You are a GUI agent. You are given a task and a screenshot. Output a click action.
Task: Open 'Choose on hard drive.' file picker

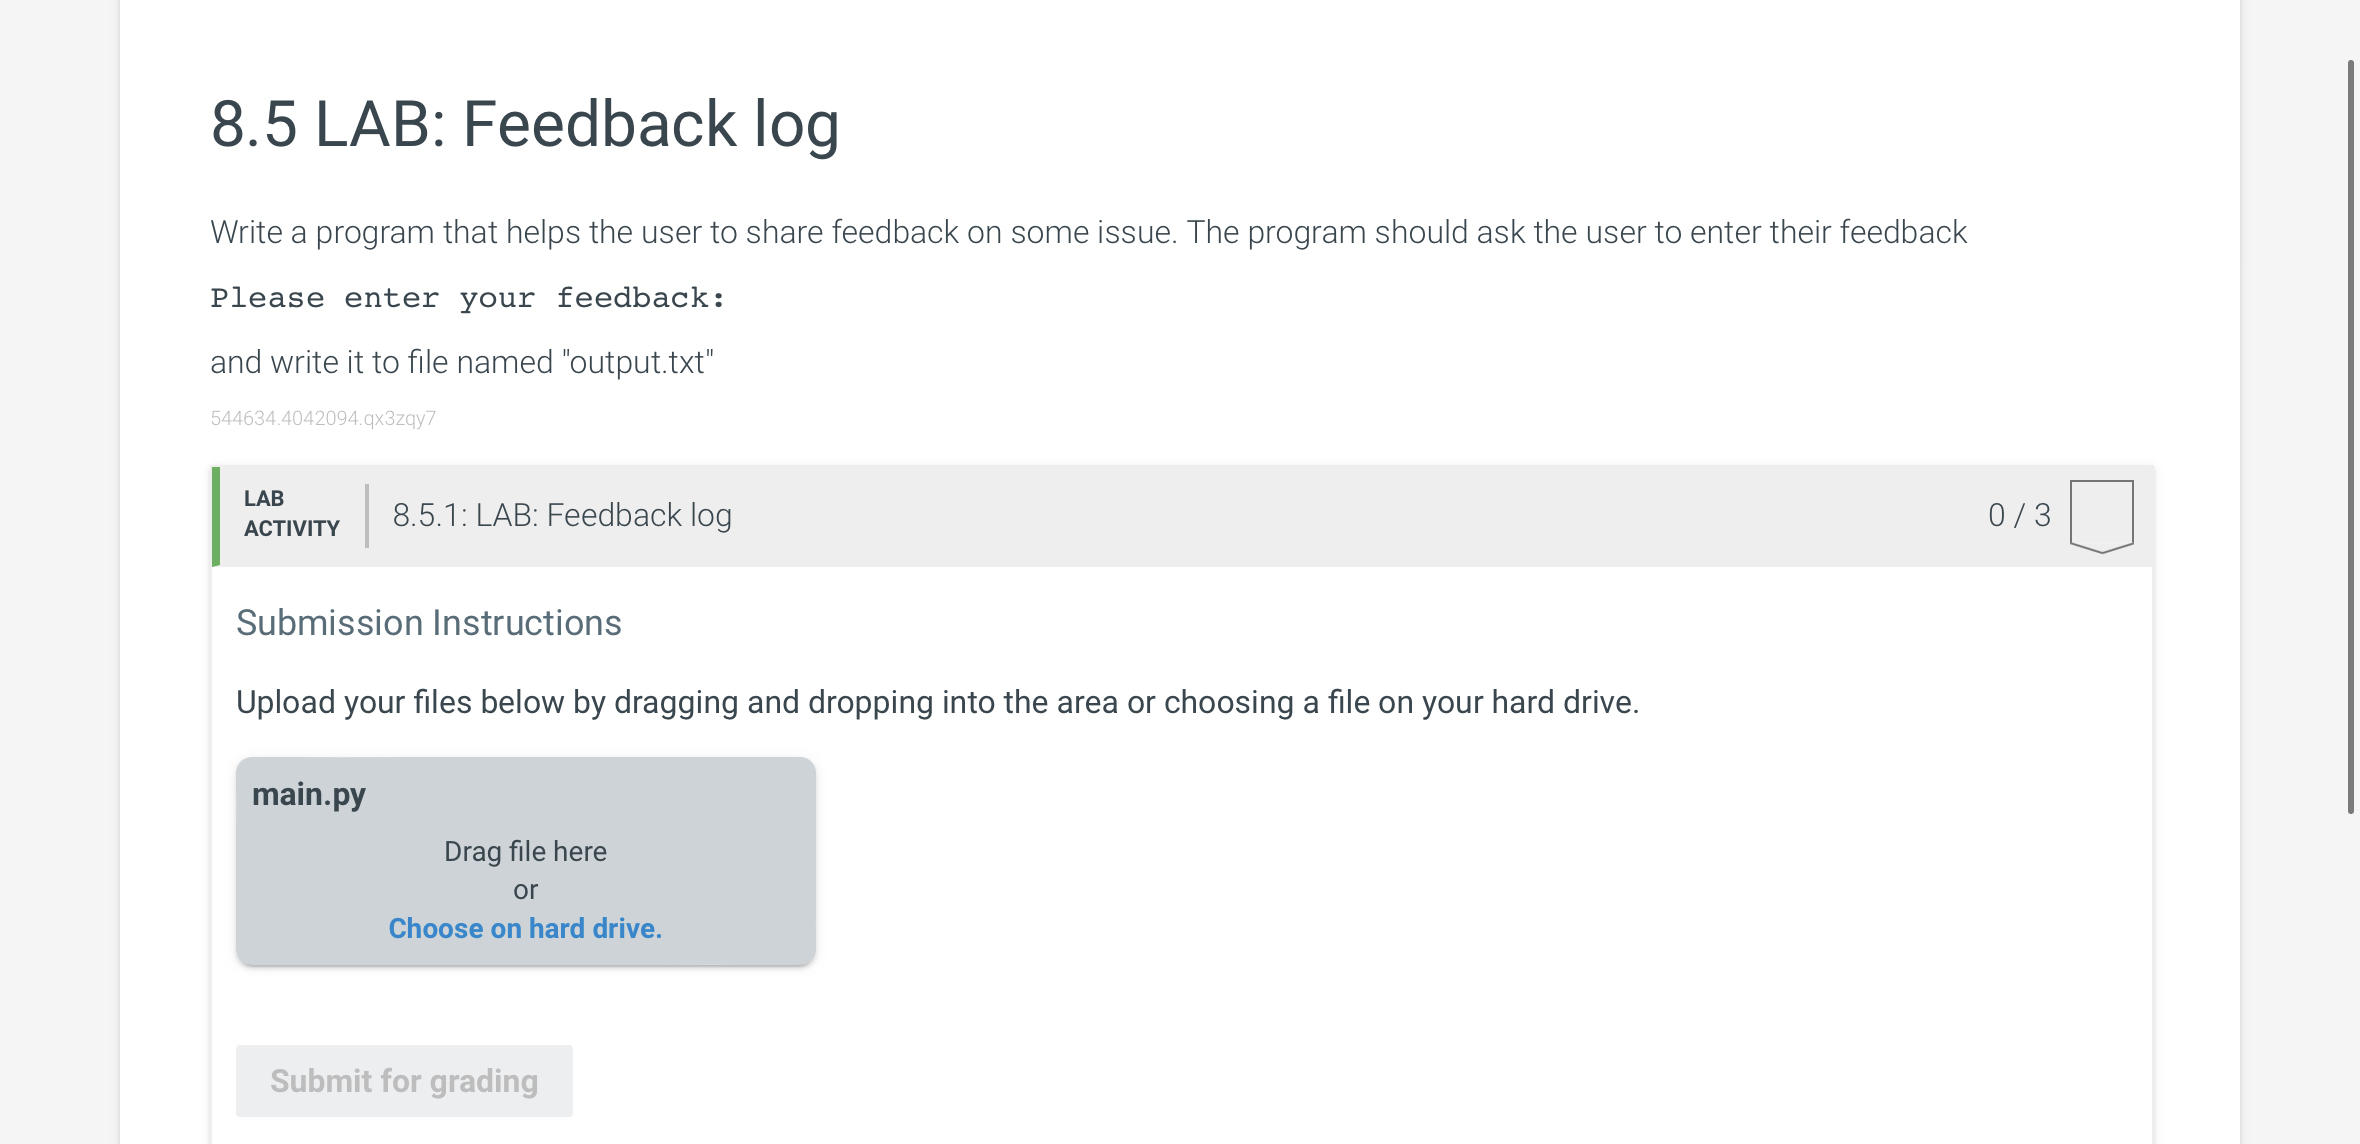coord(525,928)
